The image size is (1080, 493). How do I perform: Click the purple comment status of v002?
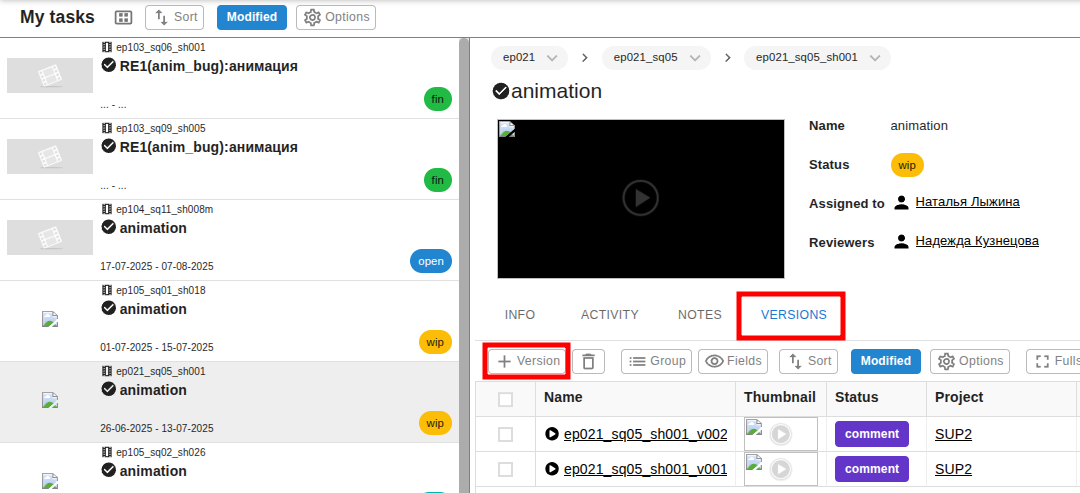tap(872, 434)
